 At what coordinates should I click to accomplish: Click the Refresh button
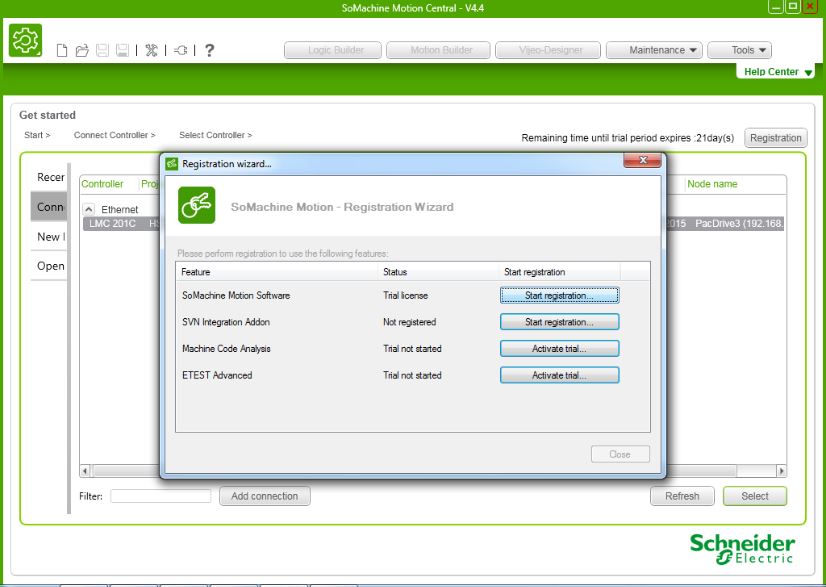pos(682,496)
